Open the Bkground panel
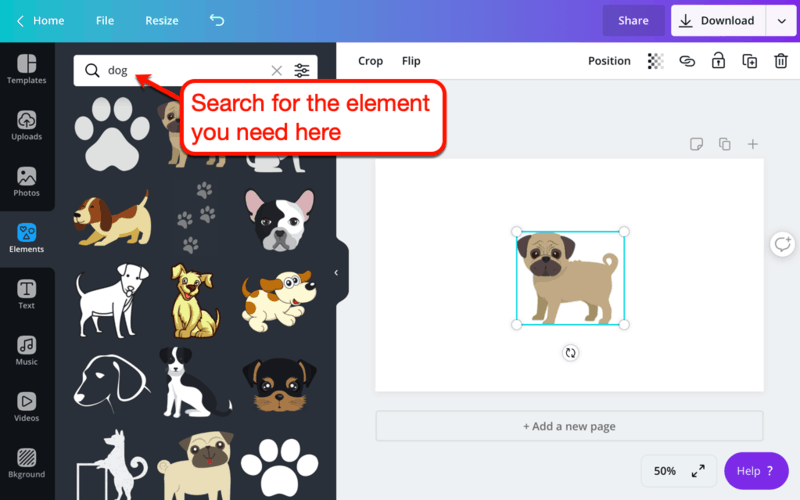The width and height of the screenshot is (800, 500). pyautogui.click(x=27, y=463)
